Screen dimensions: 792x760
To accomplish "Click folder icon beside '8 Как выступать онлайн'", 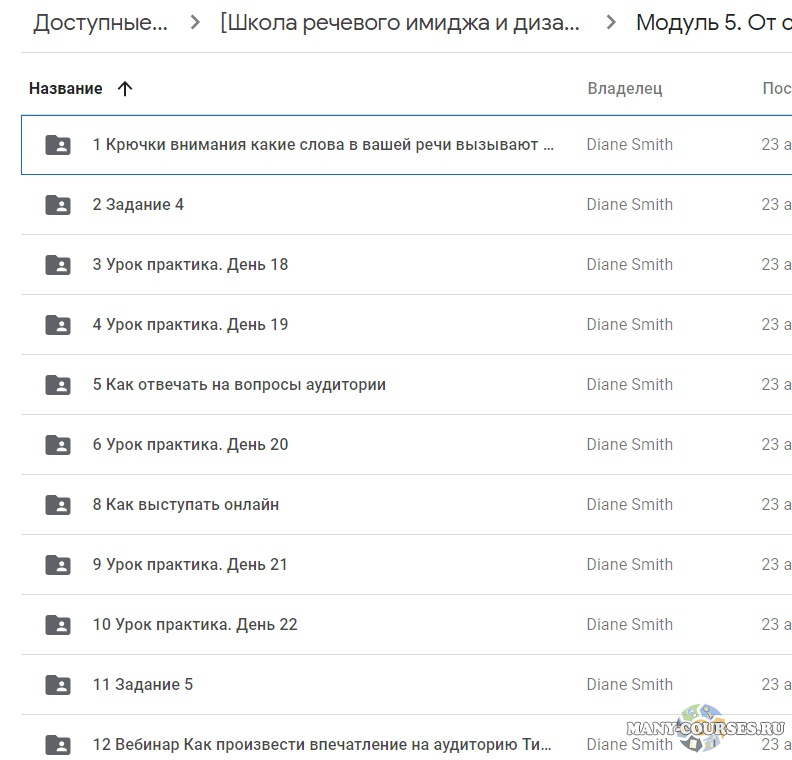I will point(58,505).
